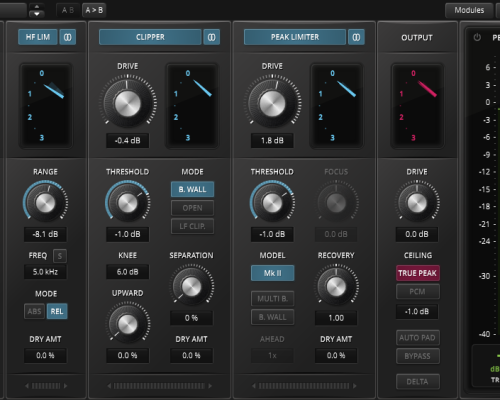Click the Output DRIVE knob
The image size is (500, 400).
[x=417, y=203]
